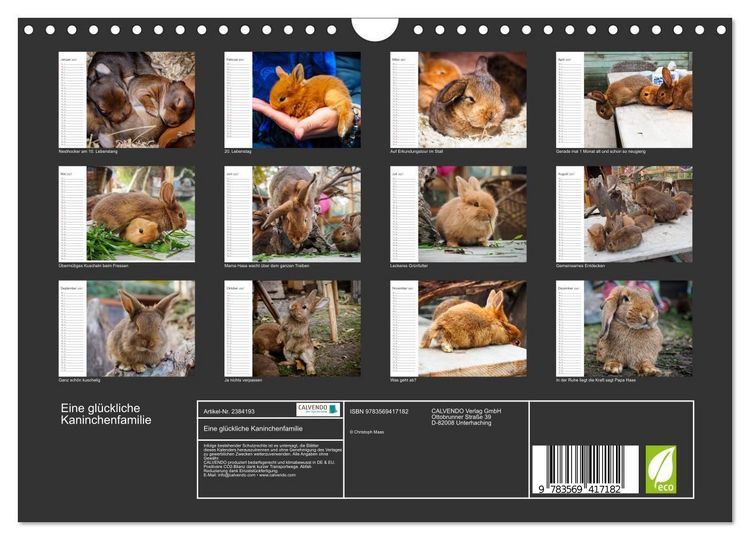Image resolution: width=750 pixels, height=540 pixels.
Task: Click copyright '© Christoph Maas'
Action: (367, 432)
